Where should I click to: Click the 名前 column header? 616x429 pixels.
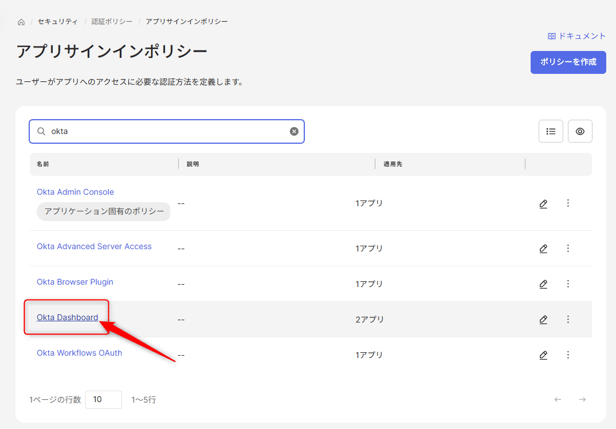43,164
